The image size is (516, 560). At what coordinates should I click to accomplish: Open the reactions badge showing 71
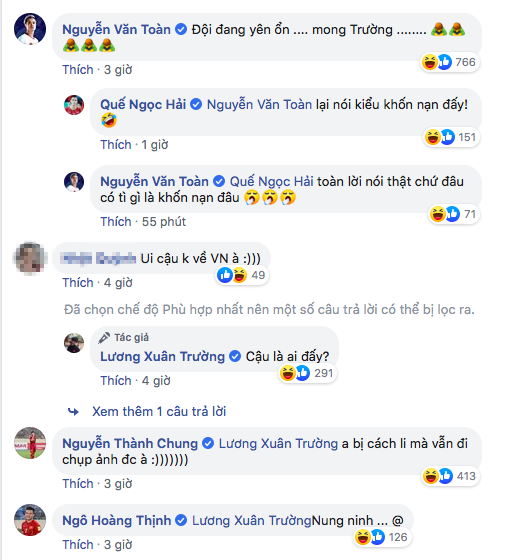[454, 214]
